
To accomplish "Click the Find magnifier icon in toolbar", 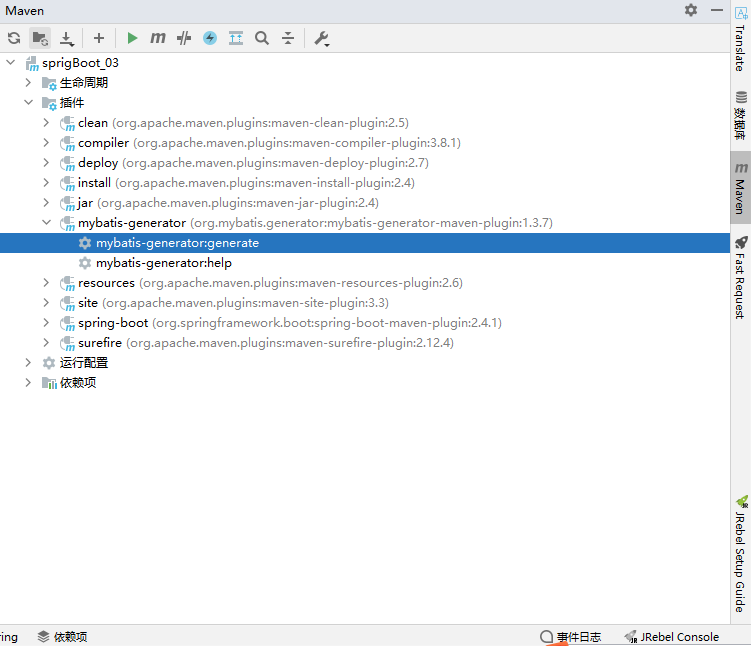I will 262,38.
